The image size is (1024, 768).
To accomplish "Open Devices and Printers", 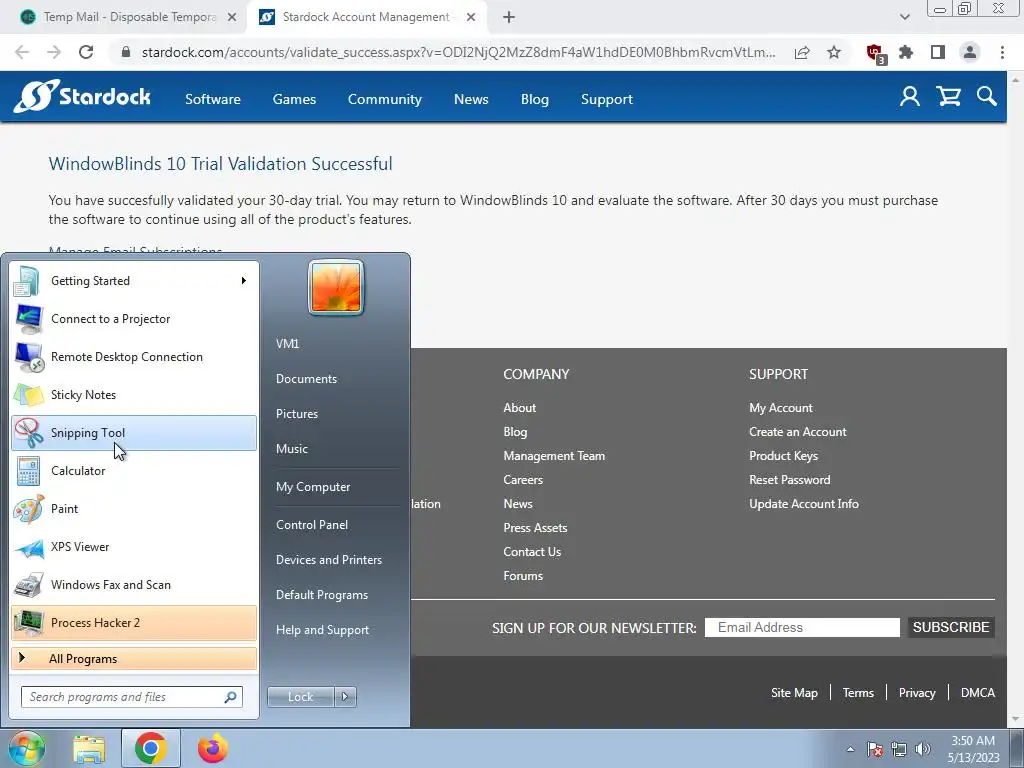I will pos(329,560).
